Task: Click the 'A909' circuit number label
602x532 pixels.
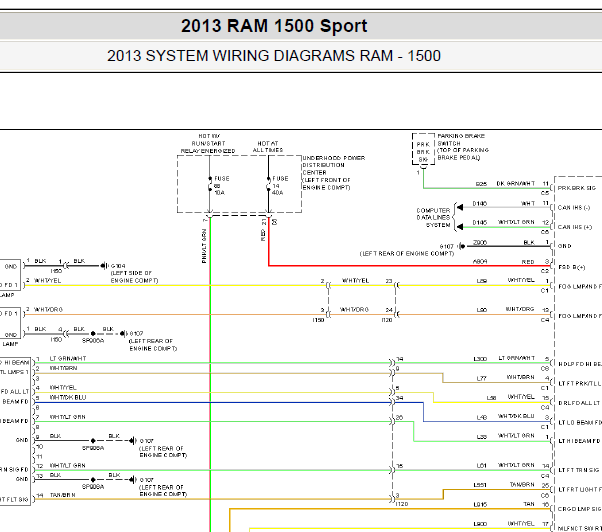Action: tap(481, 261)
